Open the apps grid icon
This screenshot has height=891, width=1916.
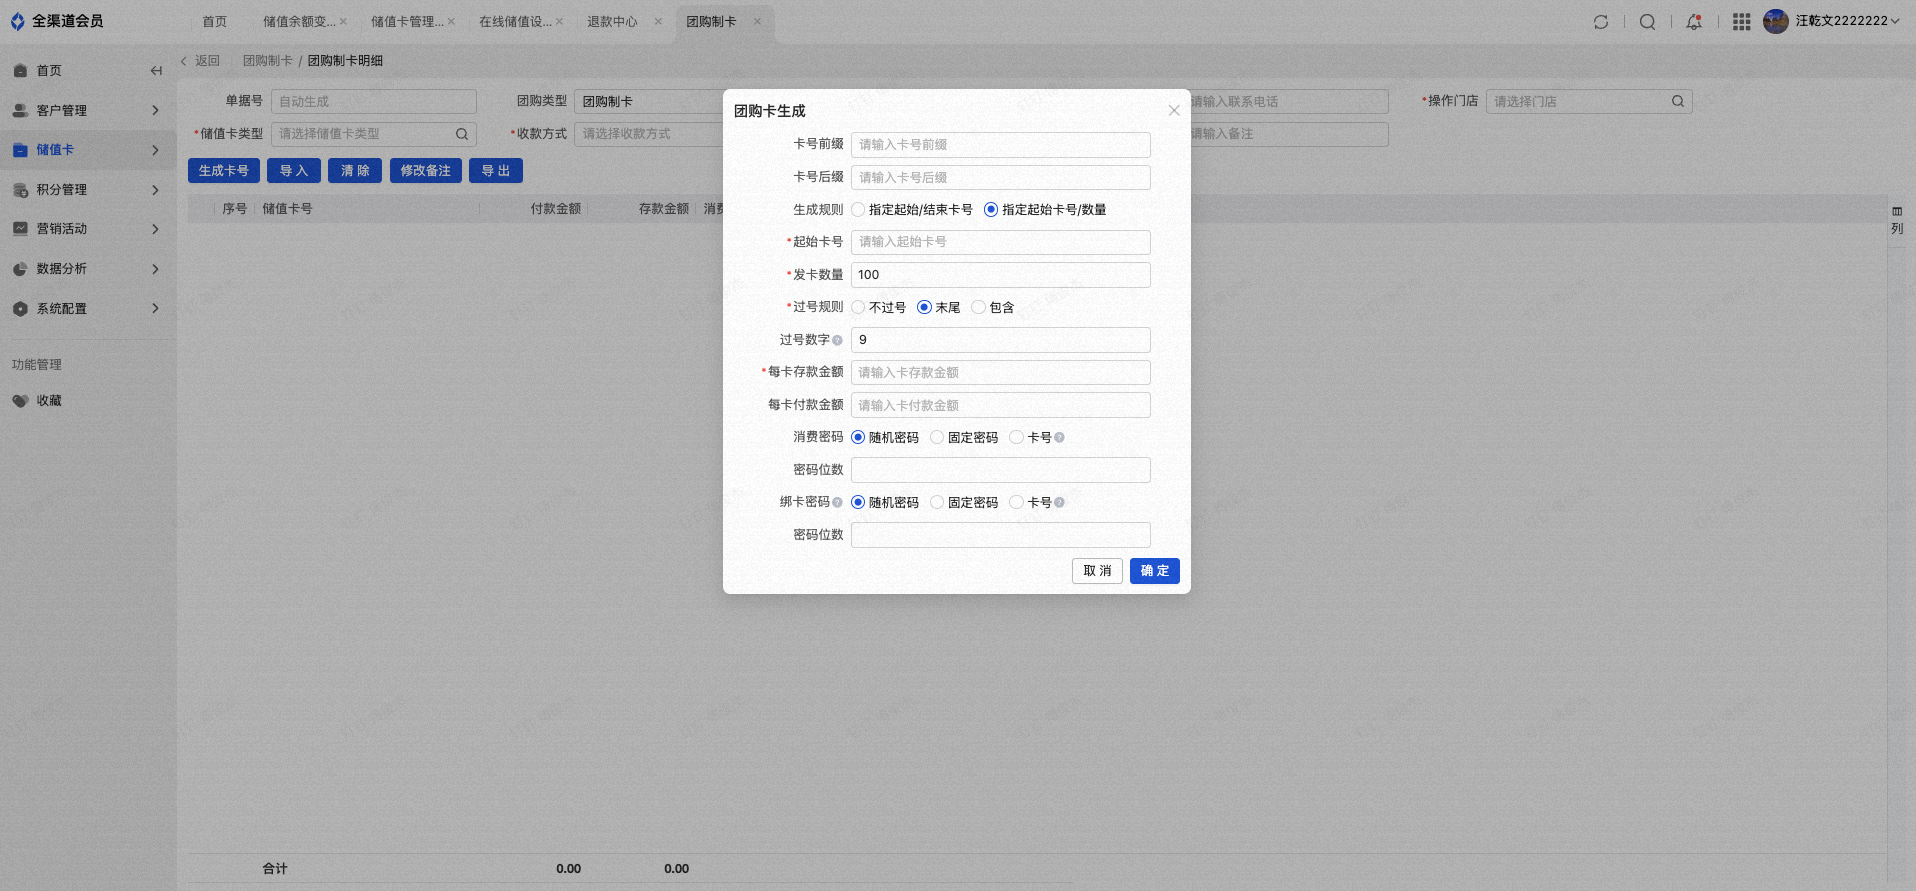[x=1741, y=21]
